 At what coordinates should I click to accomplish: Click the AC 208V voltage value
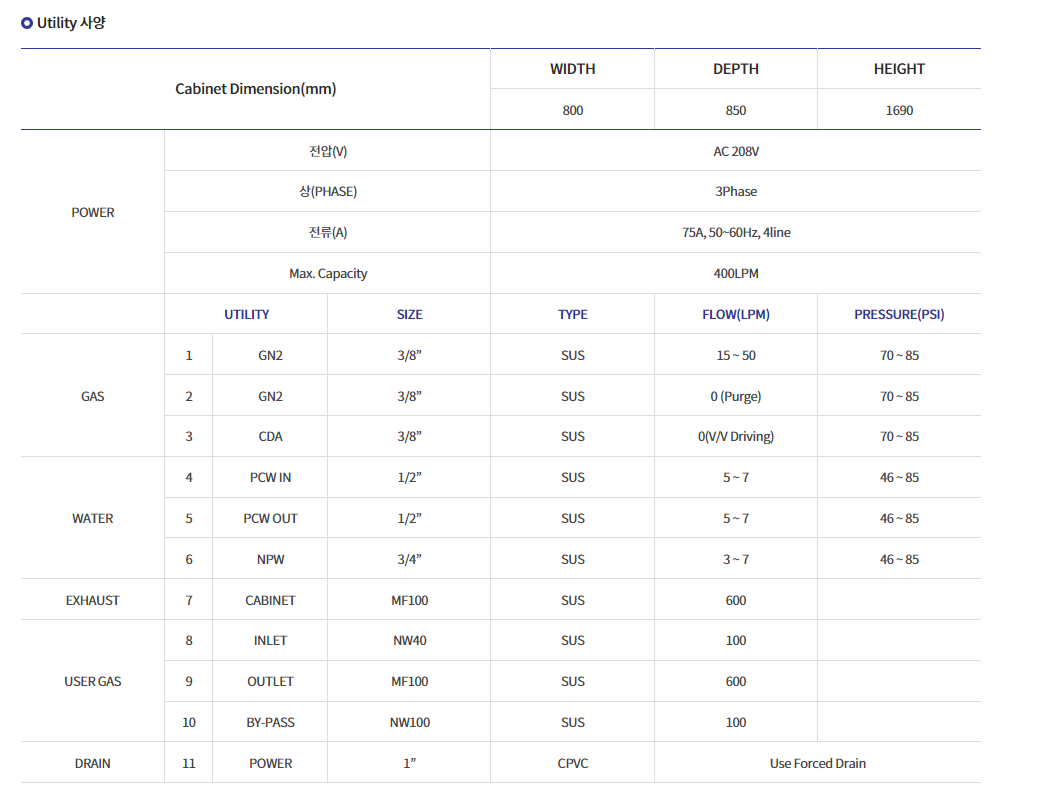click(735, 151)
